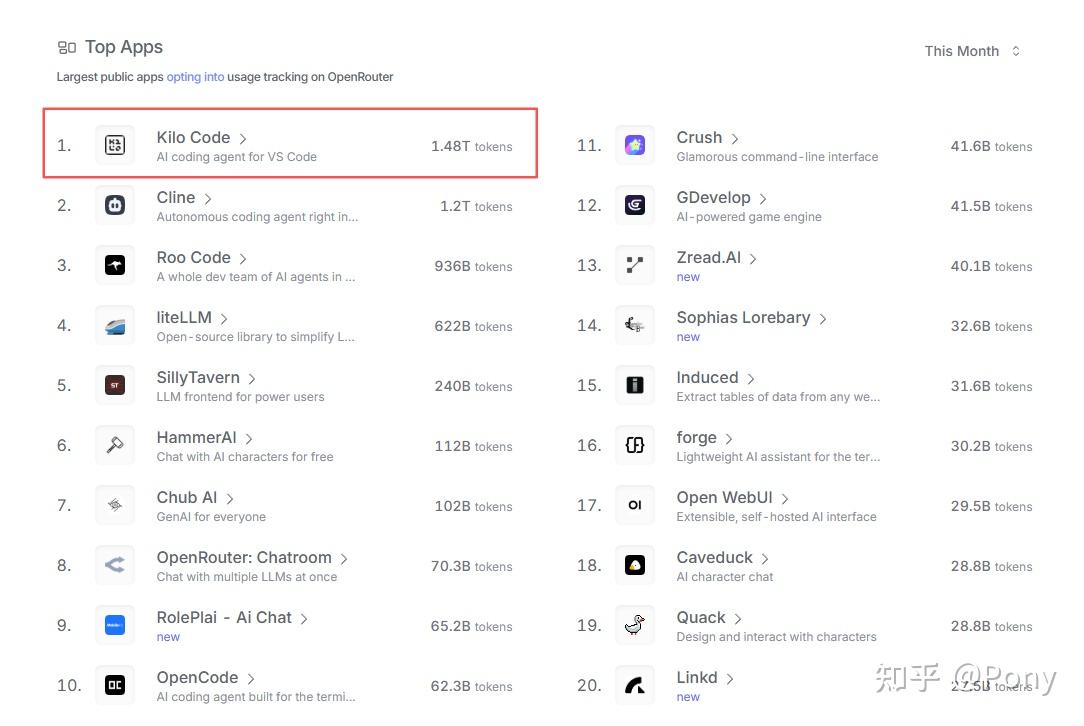Image resolution: width=1084 pixels, height=726 pixels.
Task: Click the forge app icon
Action: pyautogui.click(x=635, y=445)
